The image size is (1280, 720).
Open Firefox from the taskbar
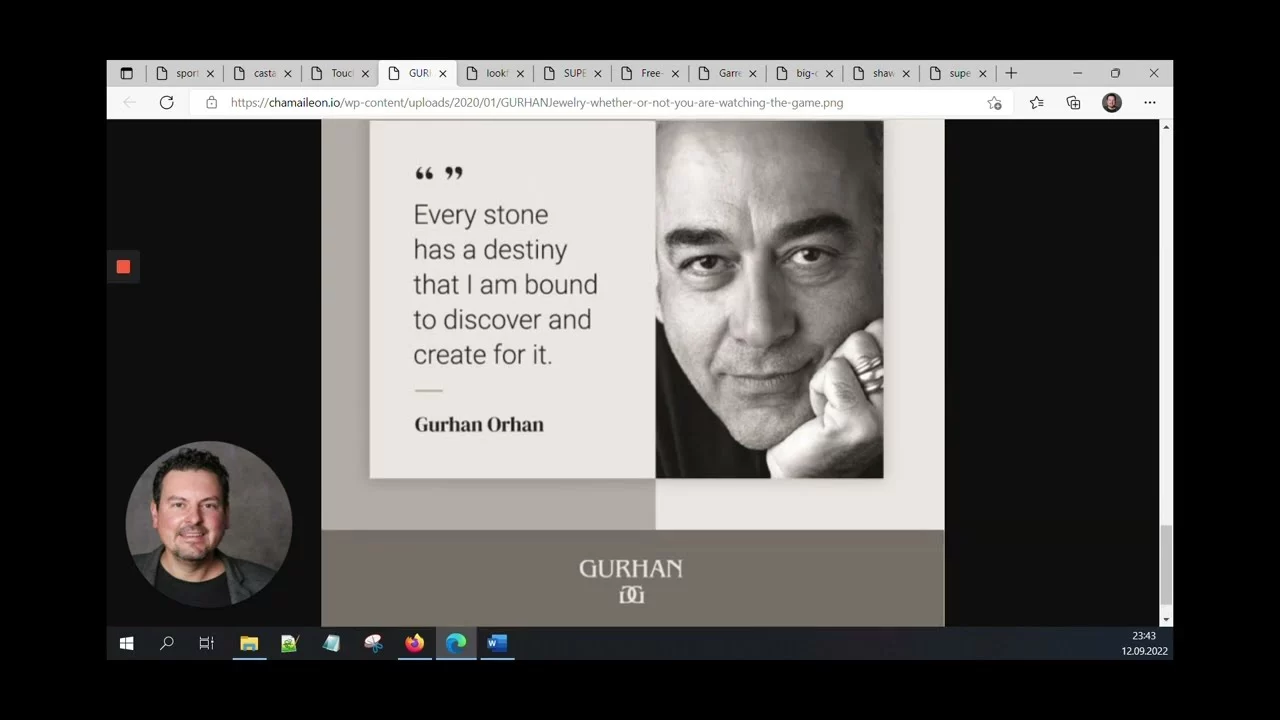click(414, 643)
